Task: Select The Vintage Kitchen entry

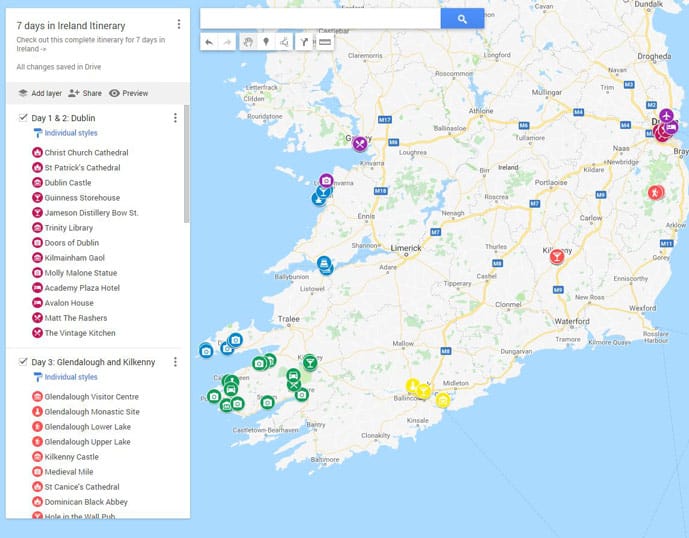Action: point(74,333)
